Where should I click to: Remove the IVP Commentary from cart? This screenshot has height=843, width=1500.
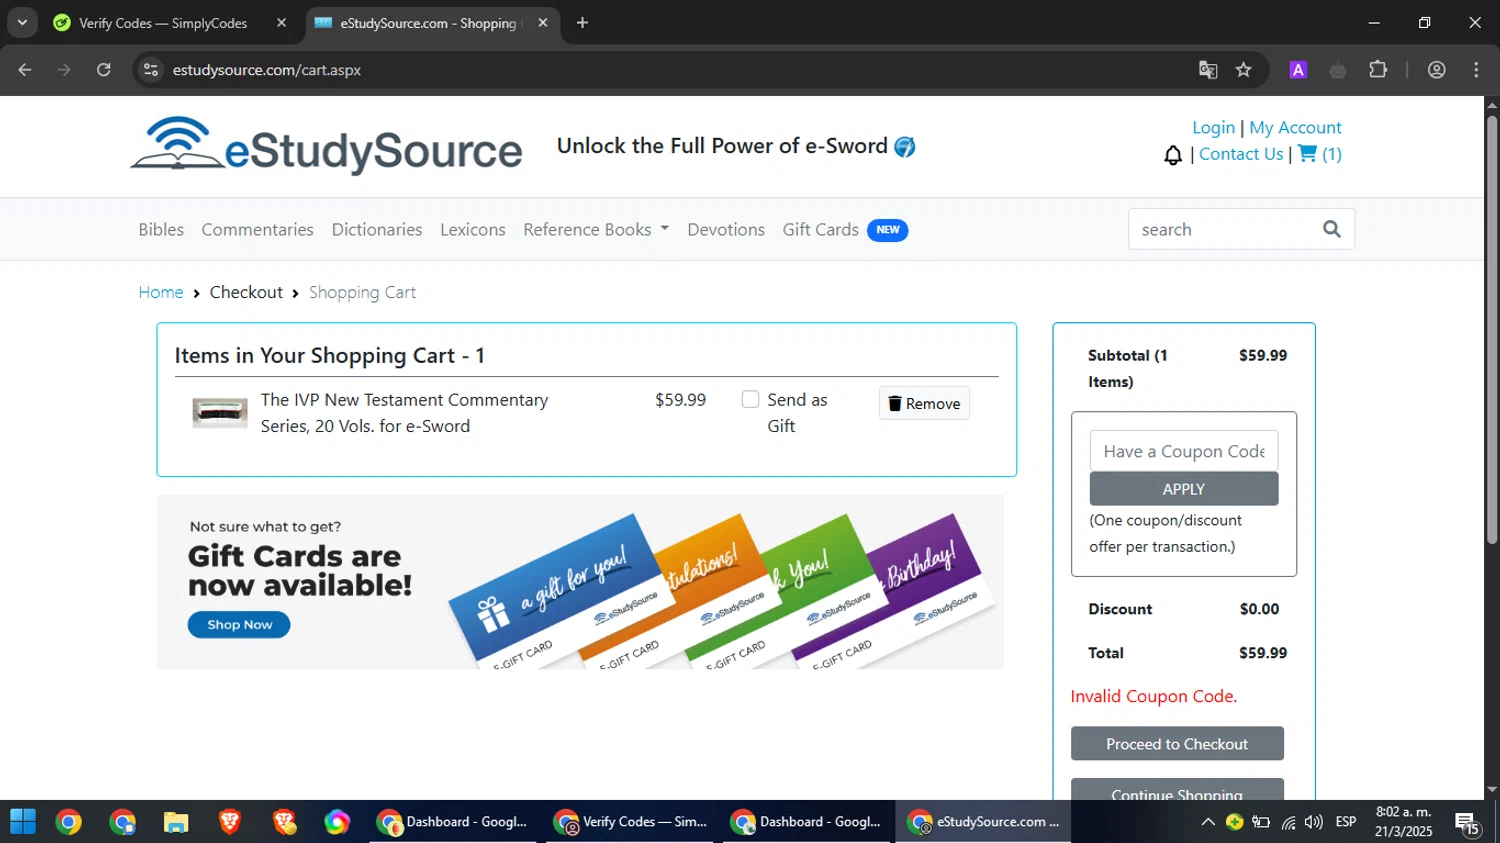coord(924,403)
